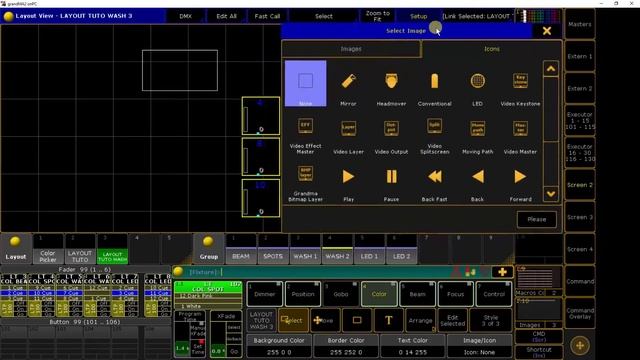Cycle Style 3 of 3
Viewport: 640px width, 360px height.
491,320
